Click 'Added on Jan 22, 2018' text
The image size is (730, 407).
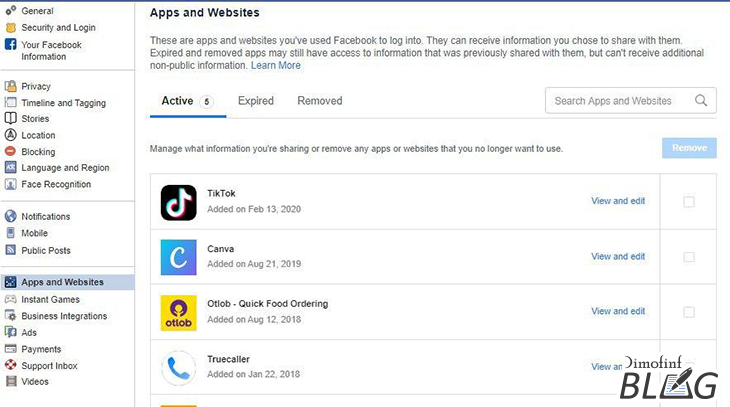click(253, 374)
